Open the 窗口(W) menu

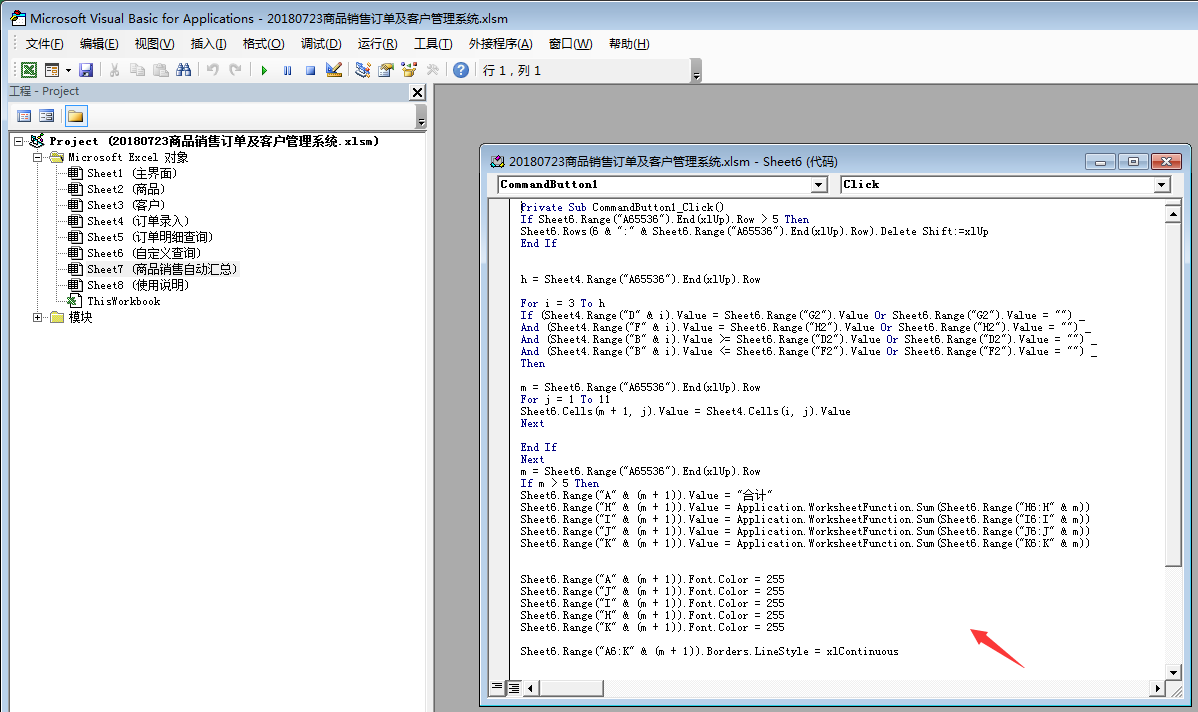pyautogui.click(x=570, y=44)
